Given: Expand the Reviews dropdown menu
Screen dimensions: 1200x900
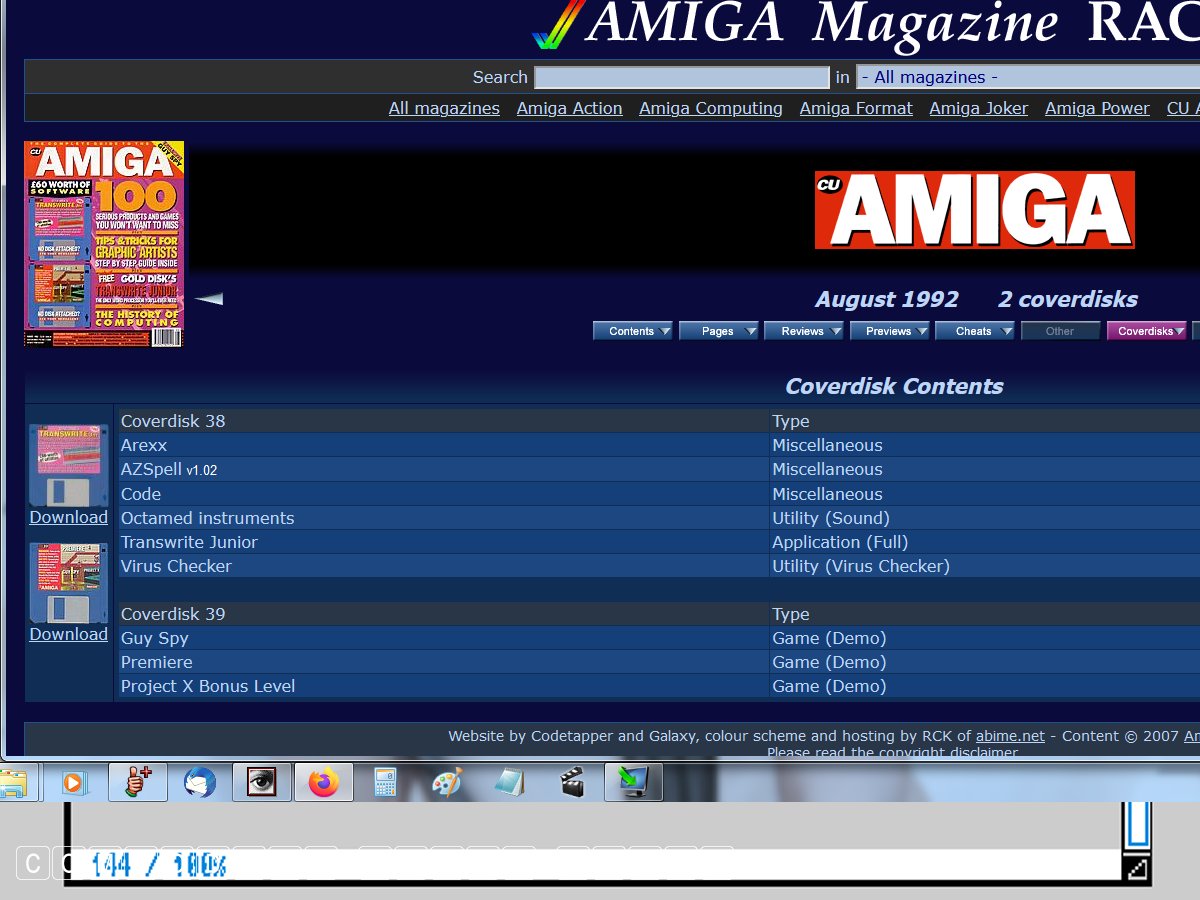Looking at the screenshot, I should [804, 331].
